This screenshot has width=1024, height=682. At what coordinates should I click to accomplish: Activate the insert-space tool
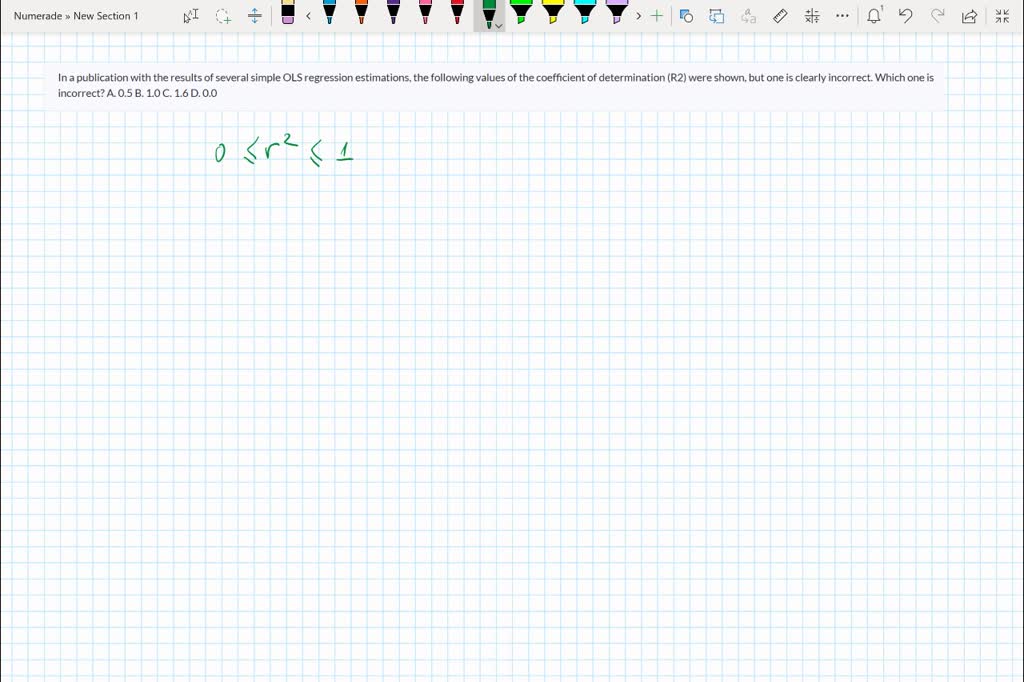coord(255,15)
